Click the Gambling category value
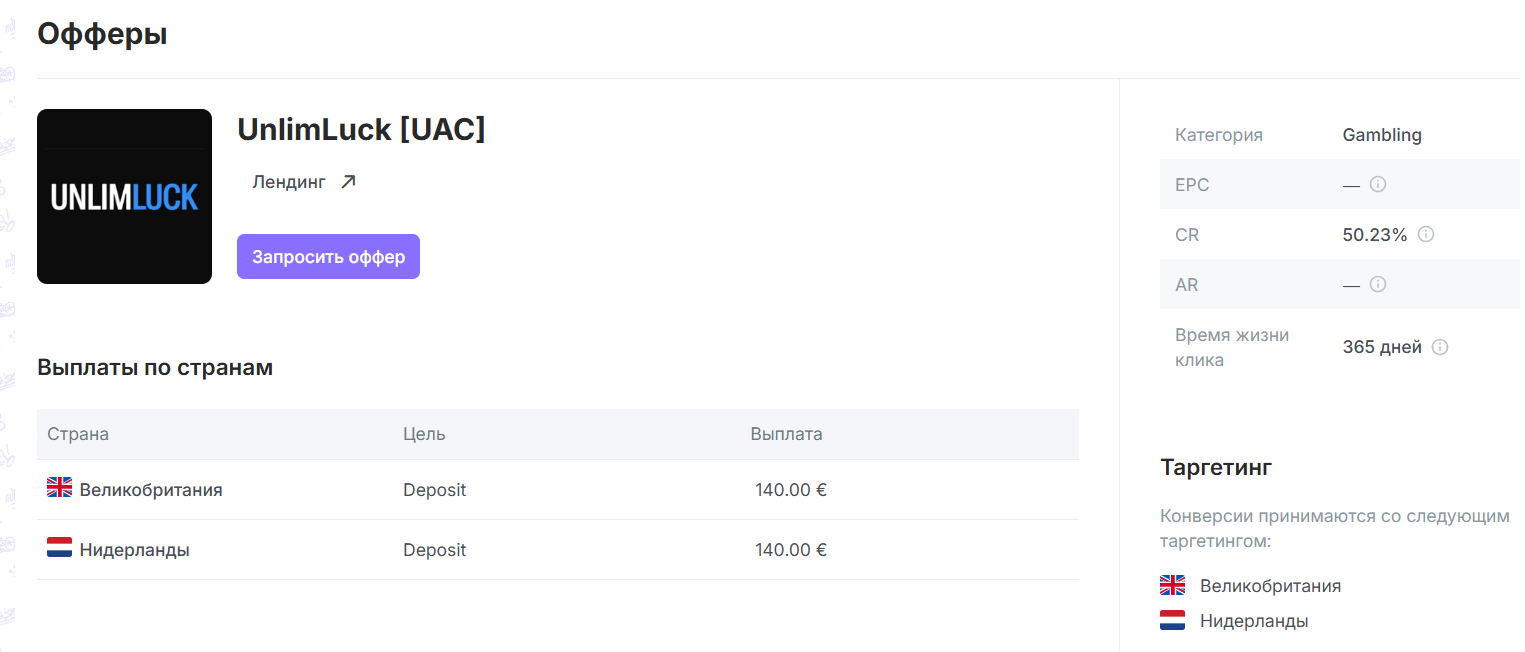The height and width of the screenshot is (652, 1525). (x=1382, y=135)
